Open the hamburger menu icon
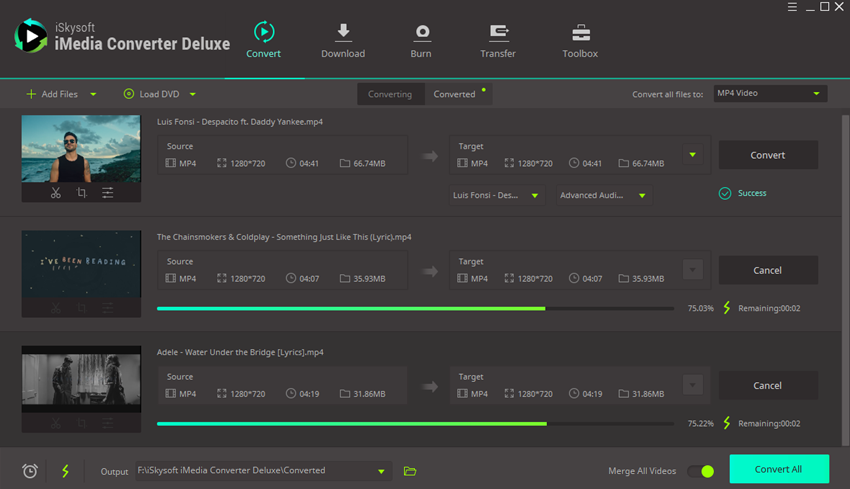This screenshot has width=850, height=489. (x=792, y=7)
